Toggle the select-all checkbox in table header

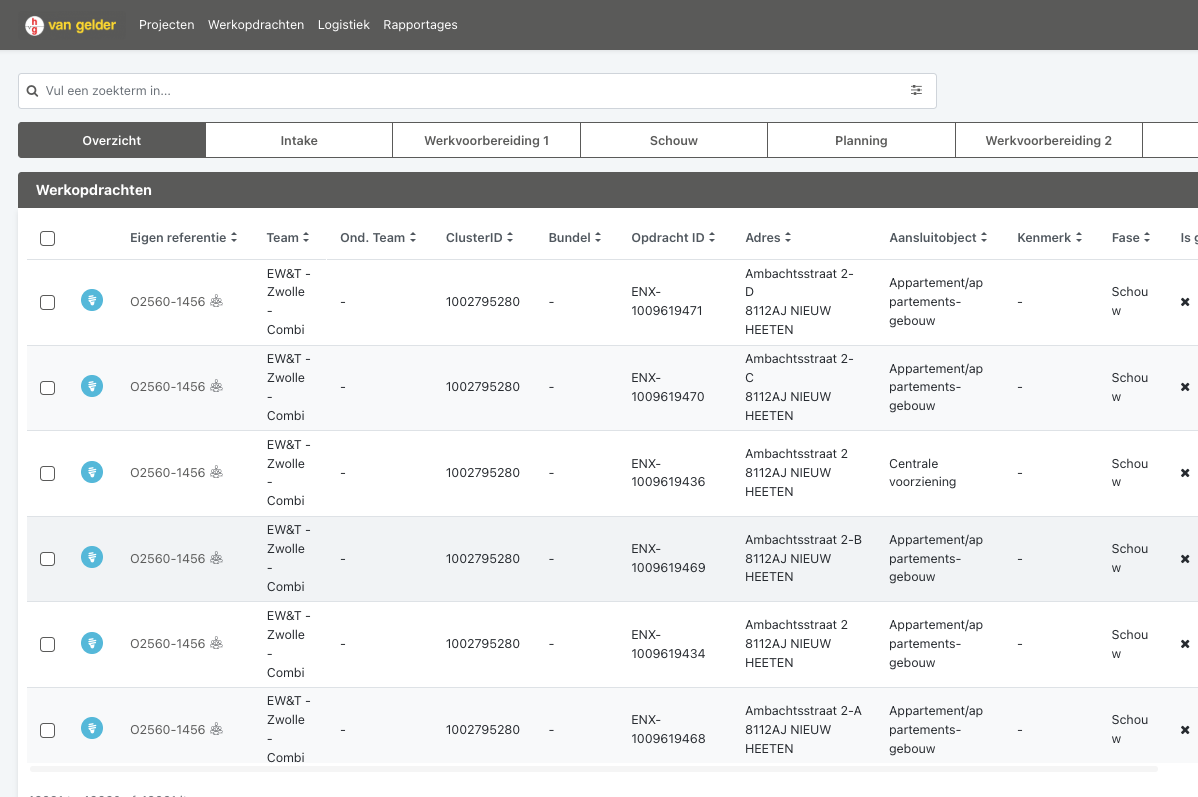[47, 238]
